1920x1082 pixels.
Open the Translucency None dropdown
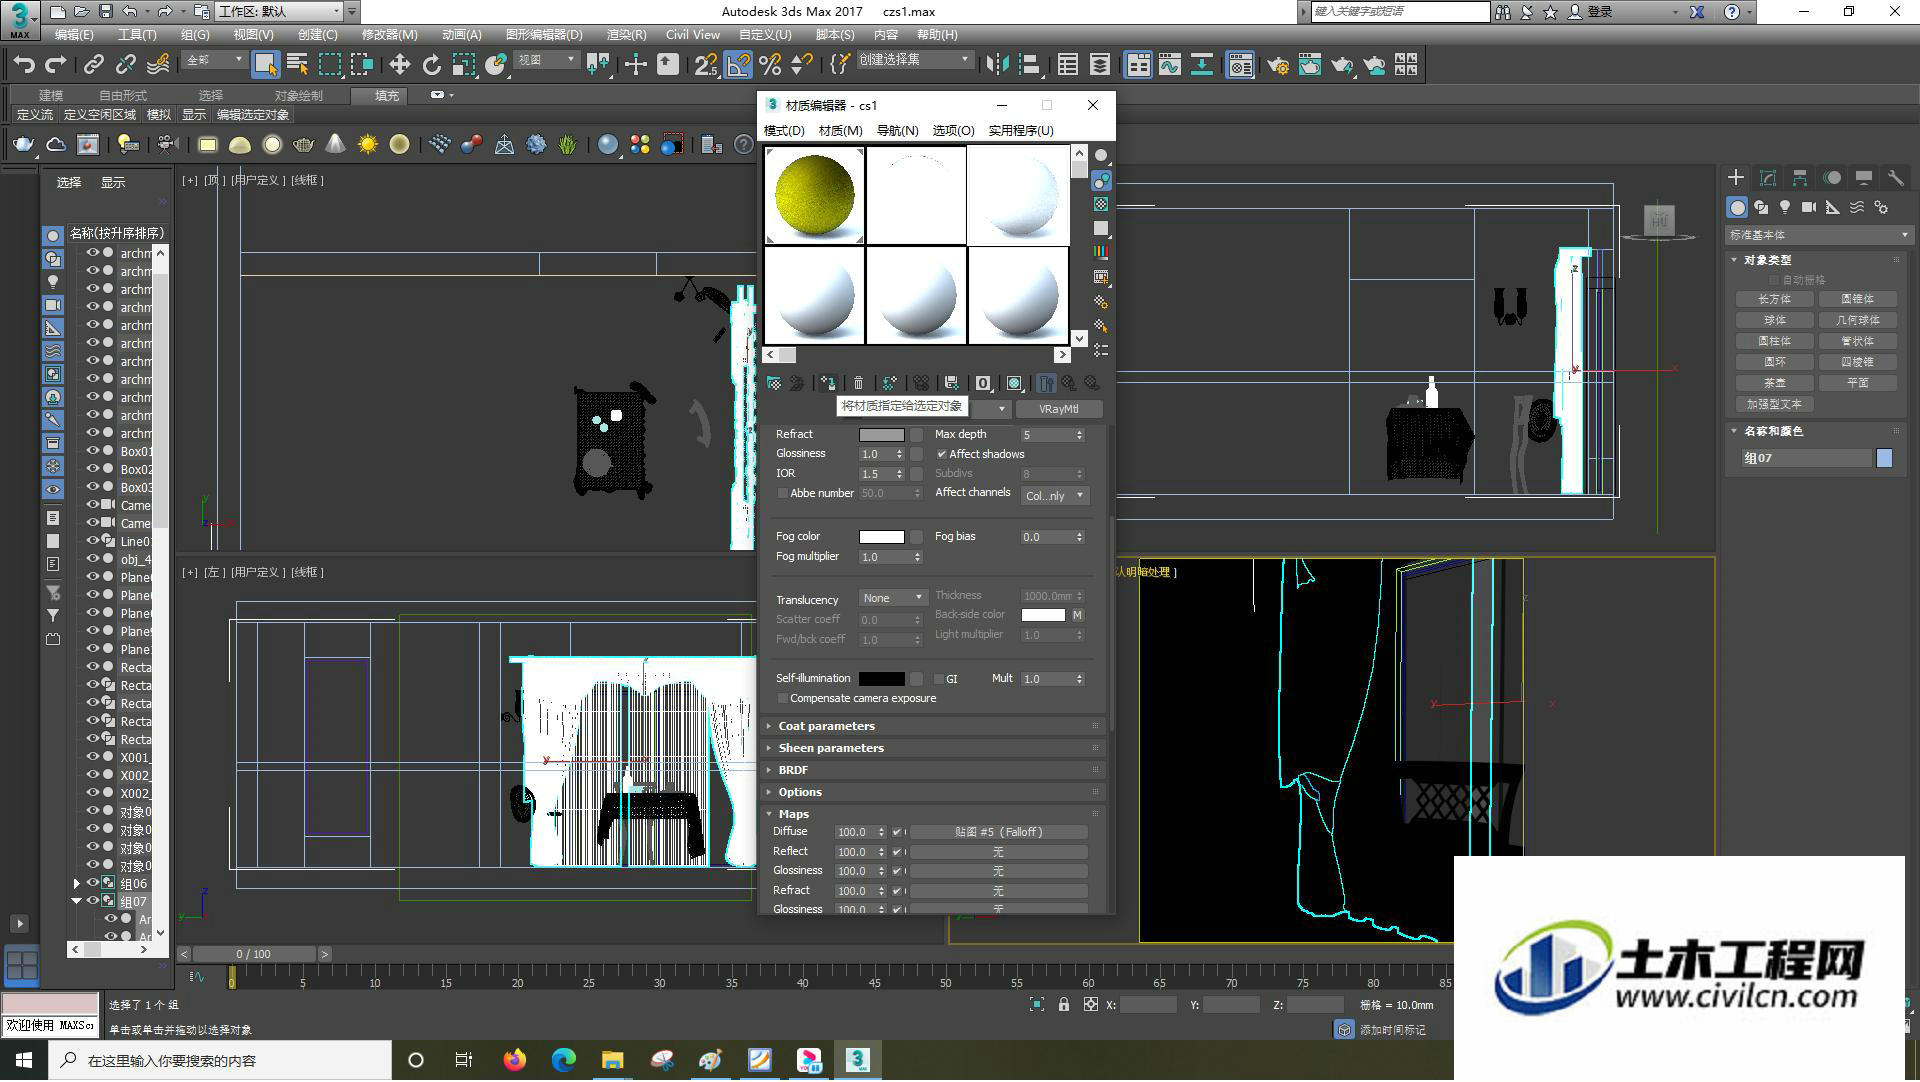pyautogui.click(x=892, y=598)
